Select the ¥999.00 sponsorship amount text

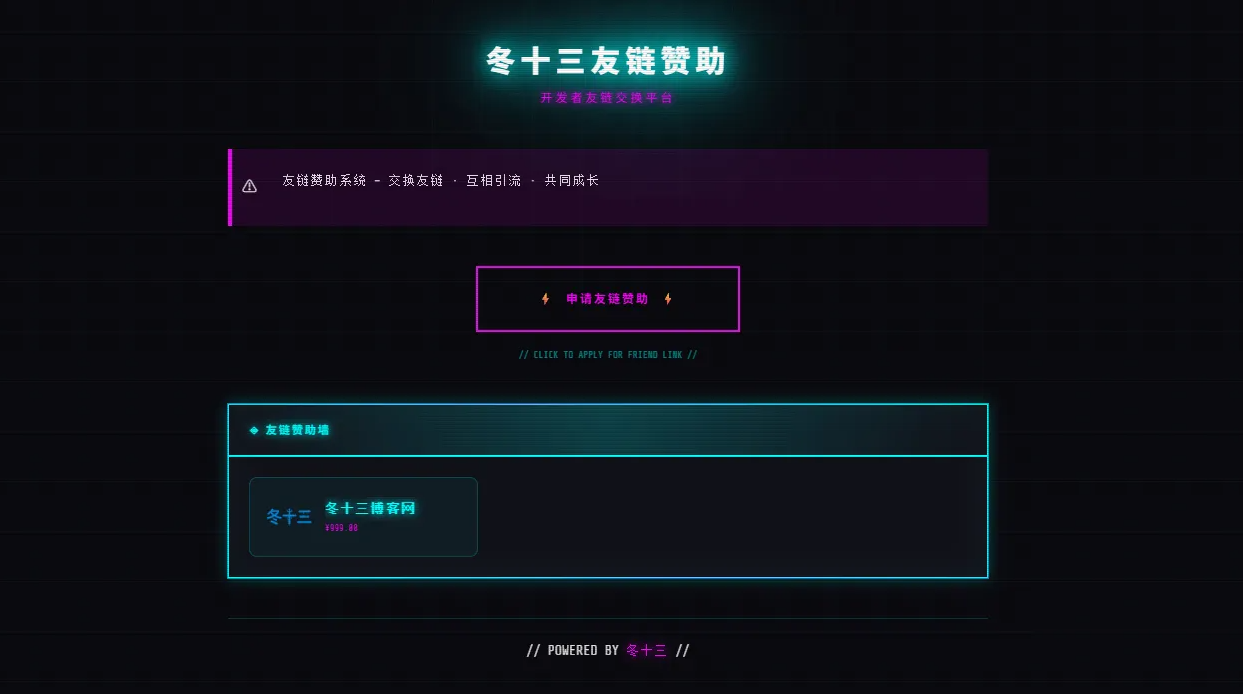[x=341, y=528]
